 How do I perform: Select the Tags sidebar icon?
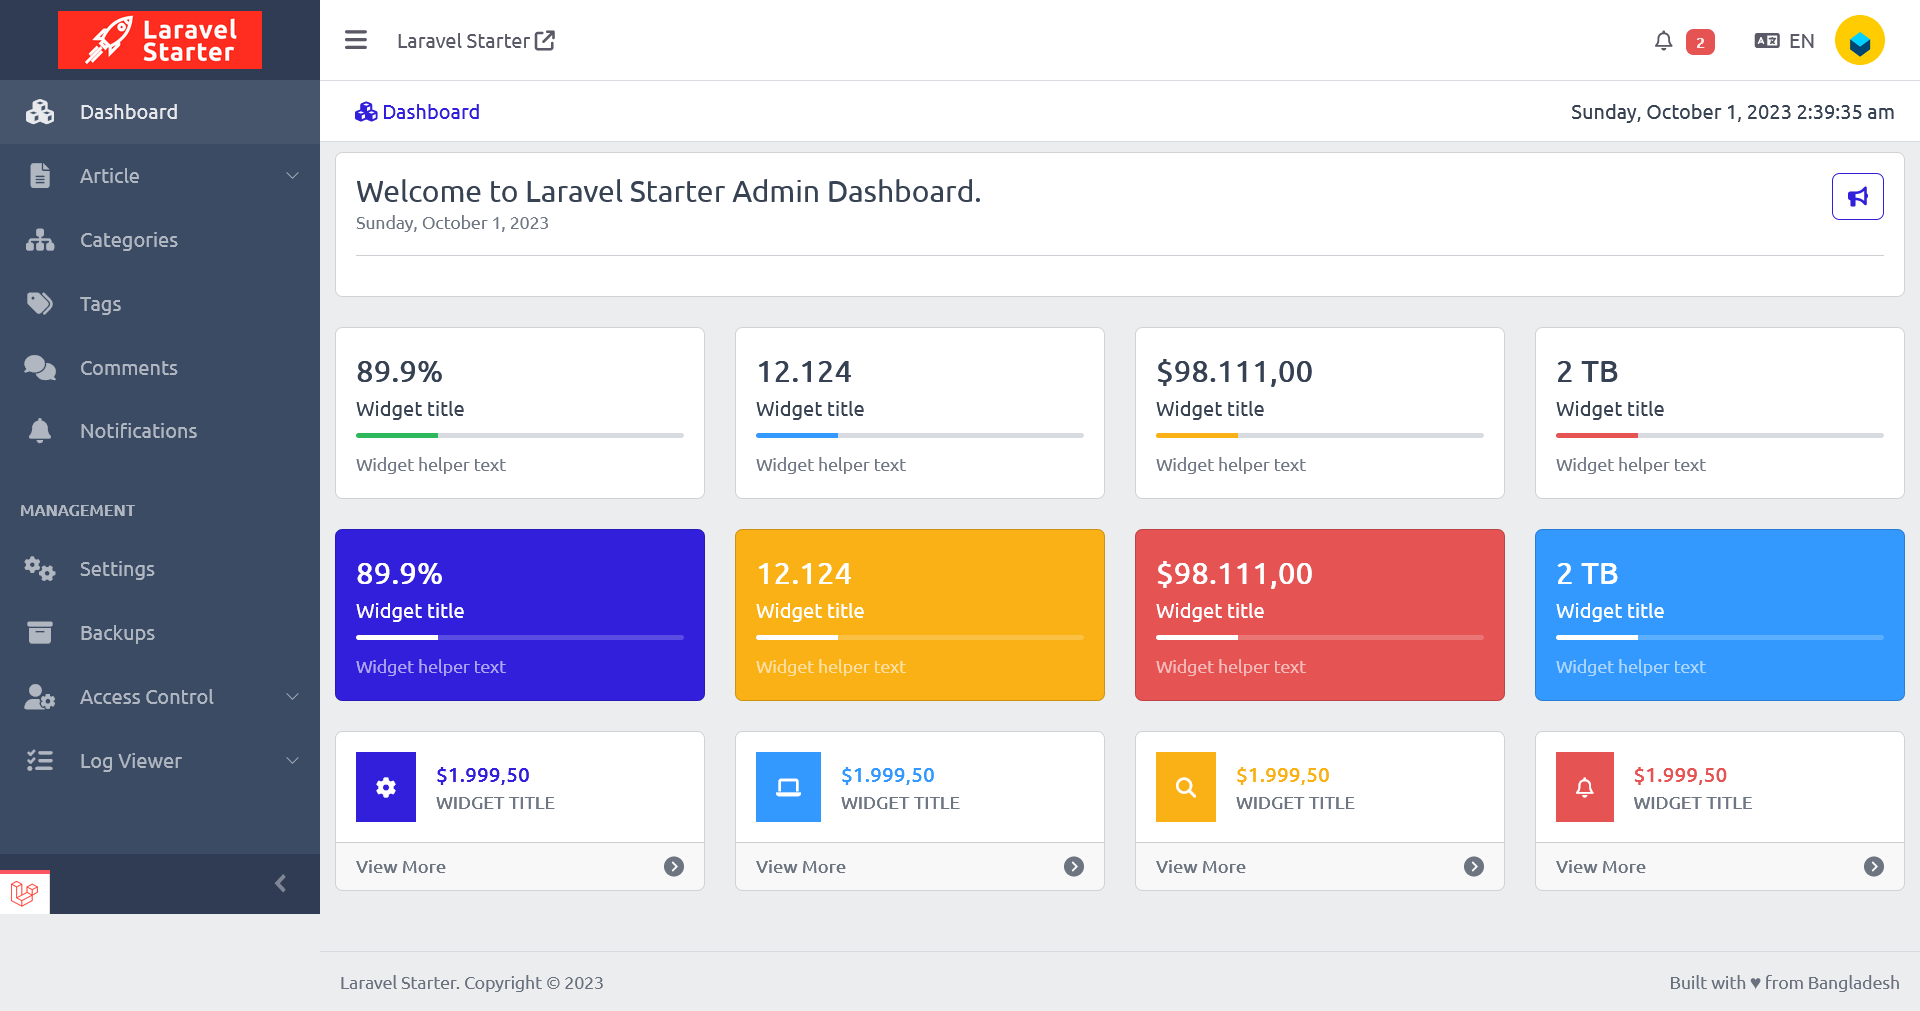[x=40, y=303]
